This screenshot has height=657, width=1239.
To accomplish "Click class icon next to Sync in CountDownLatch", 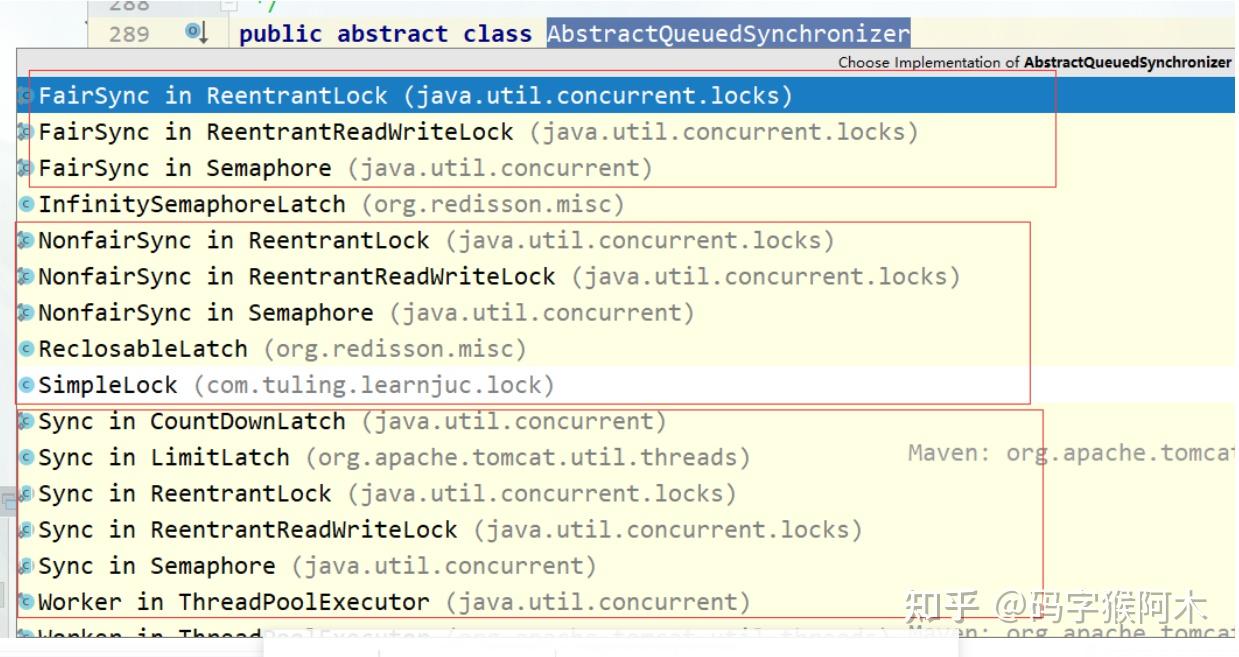I will click(x=27, y=421).
